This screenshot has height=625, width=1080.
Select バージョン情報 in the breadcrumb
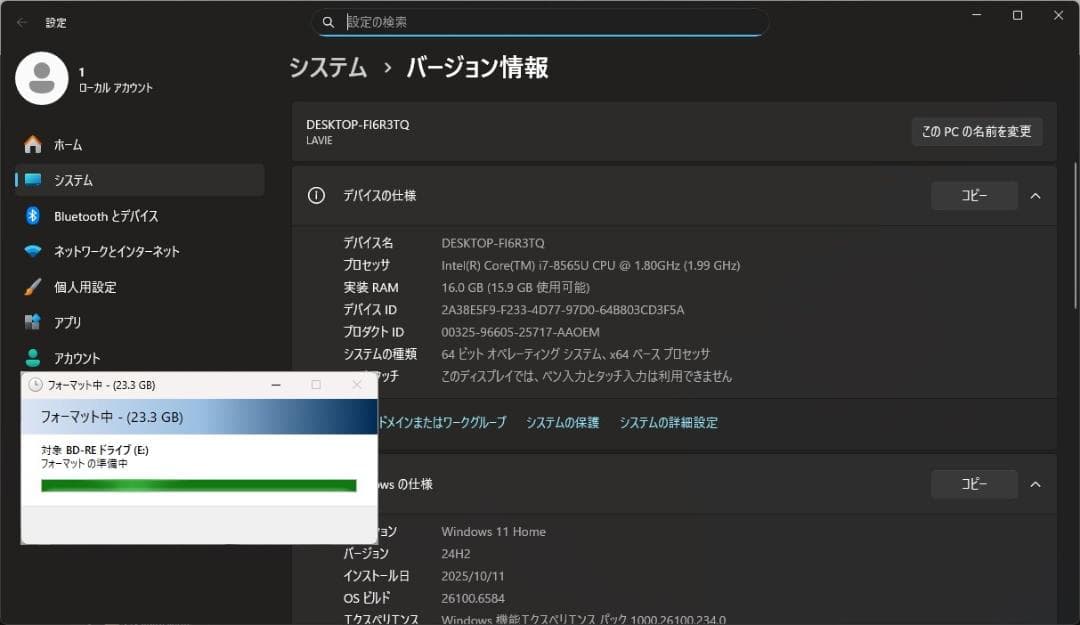pos(476,68)
